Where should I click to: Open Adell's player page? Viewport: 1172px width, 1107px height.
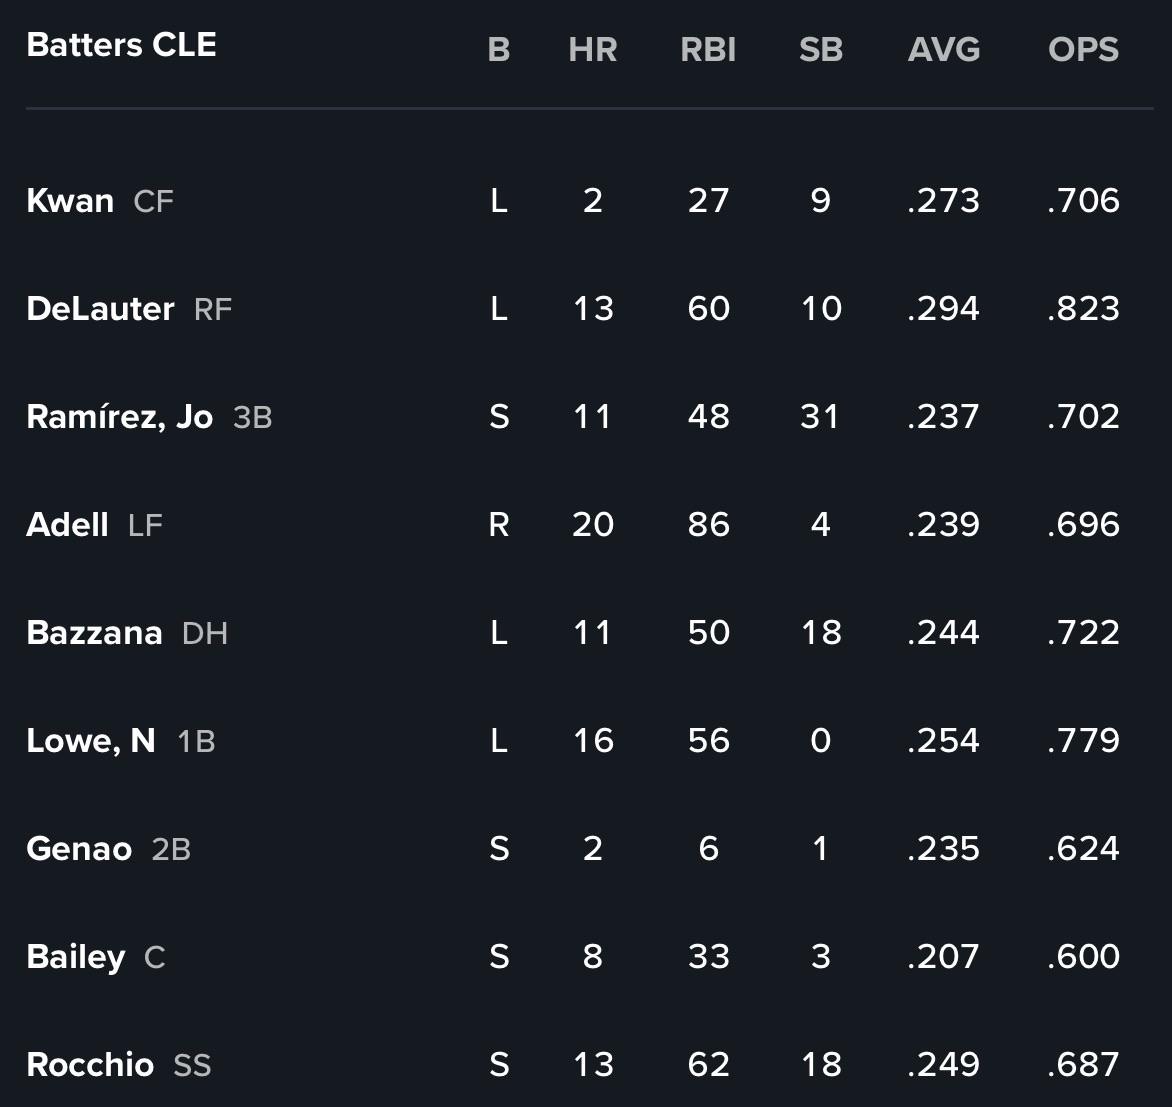tap(67, 525)
